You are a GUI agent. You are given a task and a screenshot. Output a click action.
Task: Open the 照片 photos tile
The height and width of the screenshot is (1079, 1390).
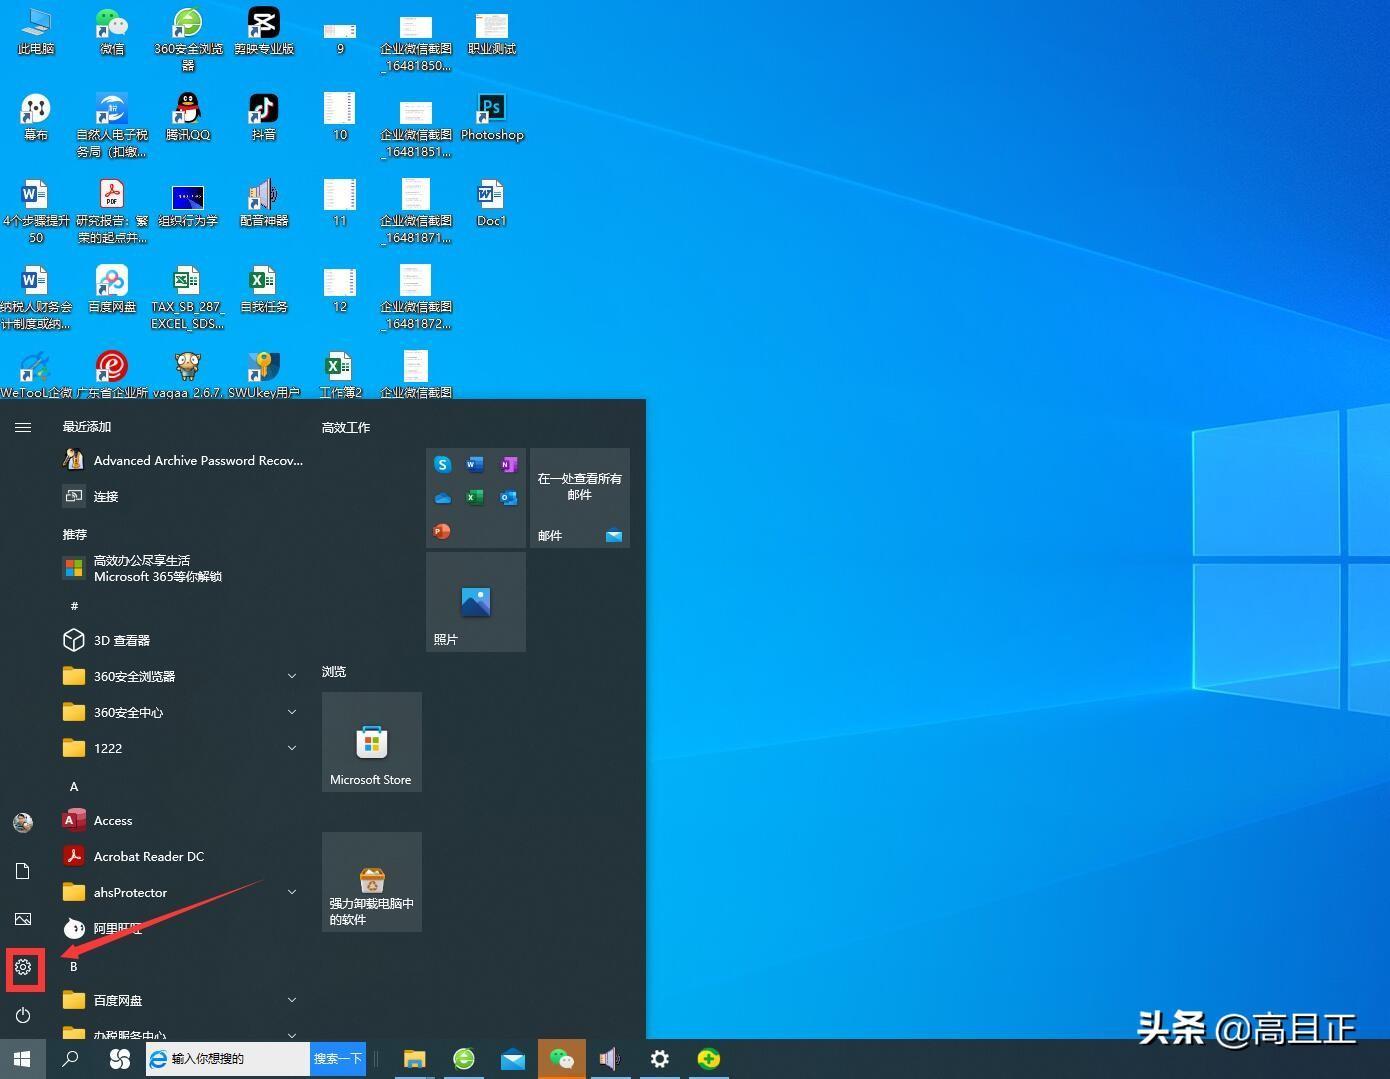coord(476,602)
